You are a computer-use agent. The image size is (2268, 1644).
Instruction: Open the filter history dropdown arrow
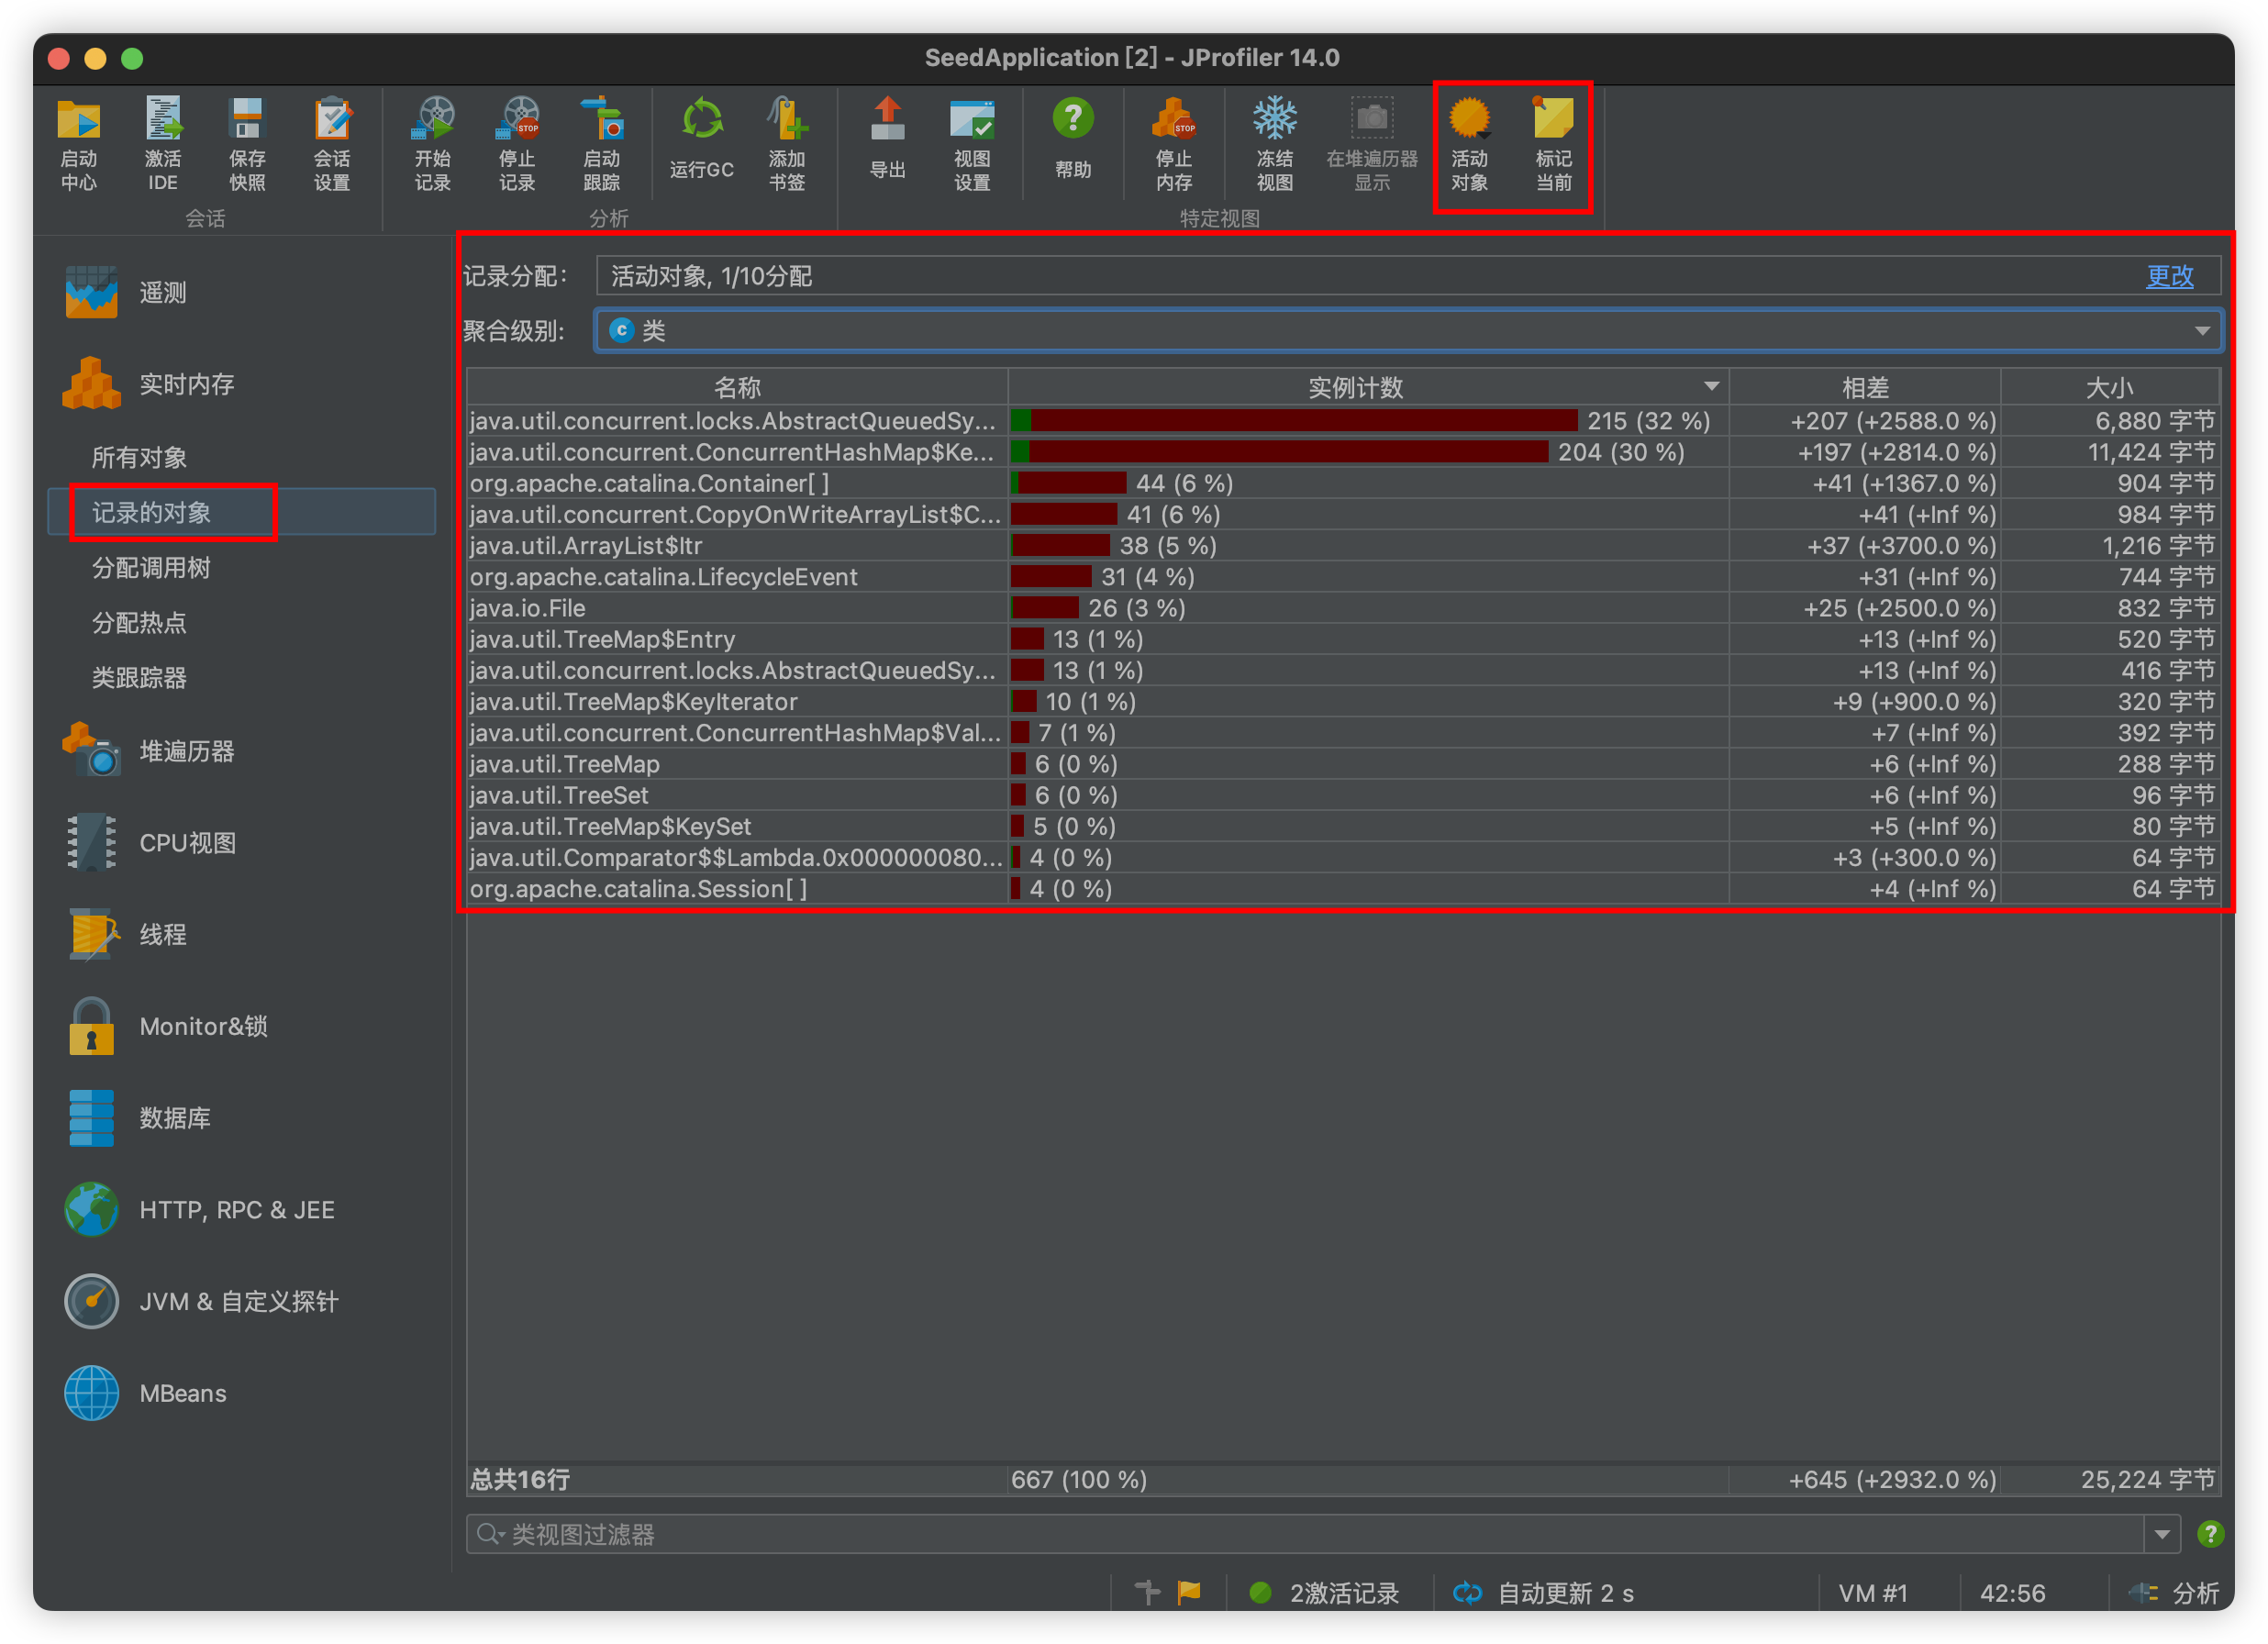[x=2162, y=1534]
